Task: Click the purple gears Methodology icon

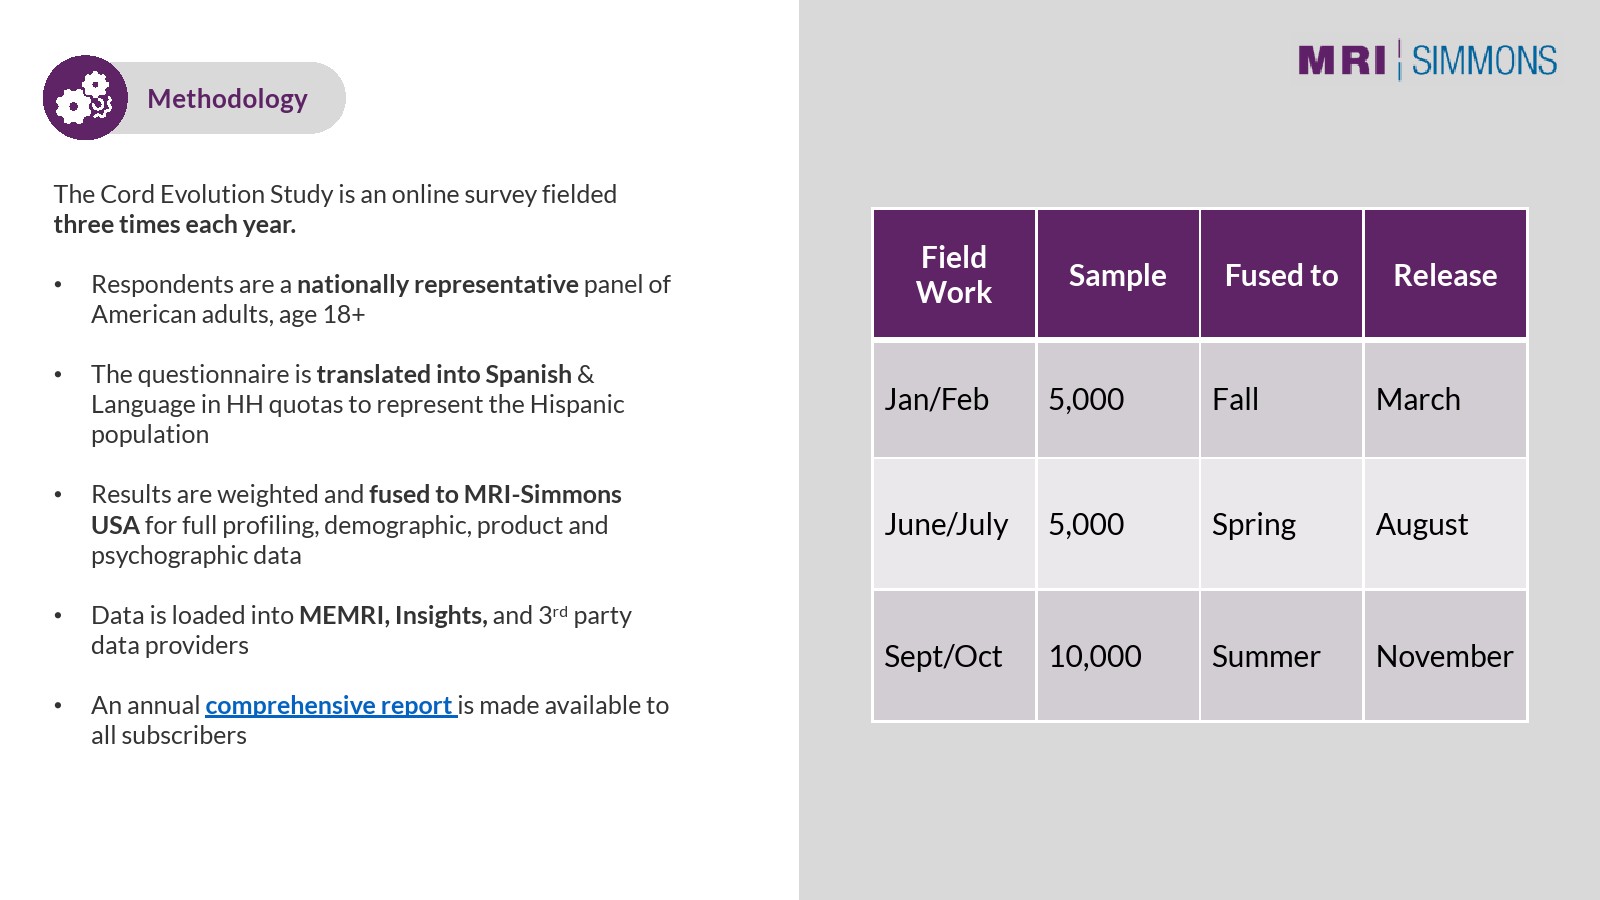Action: click(85, 98)
